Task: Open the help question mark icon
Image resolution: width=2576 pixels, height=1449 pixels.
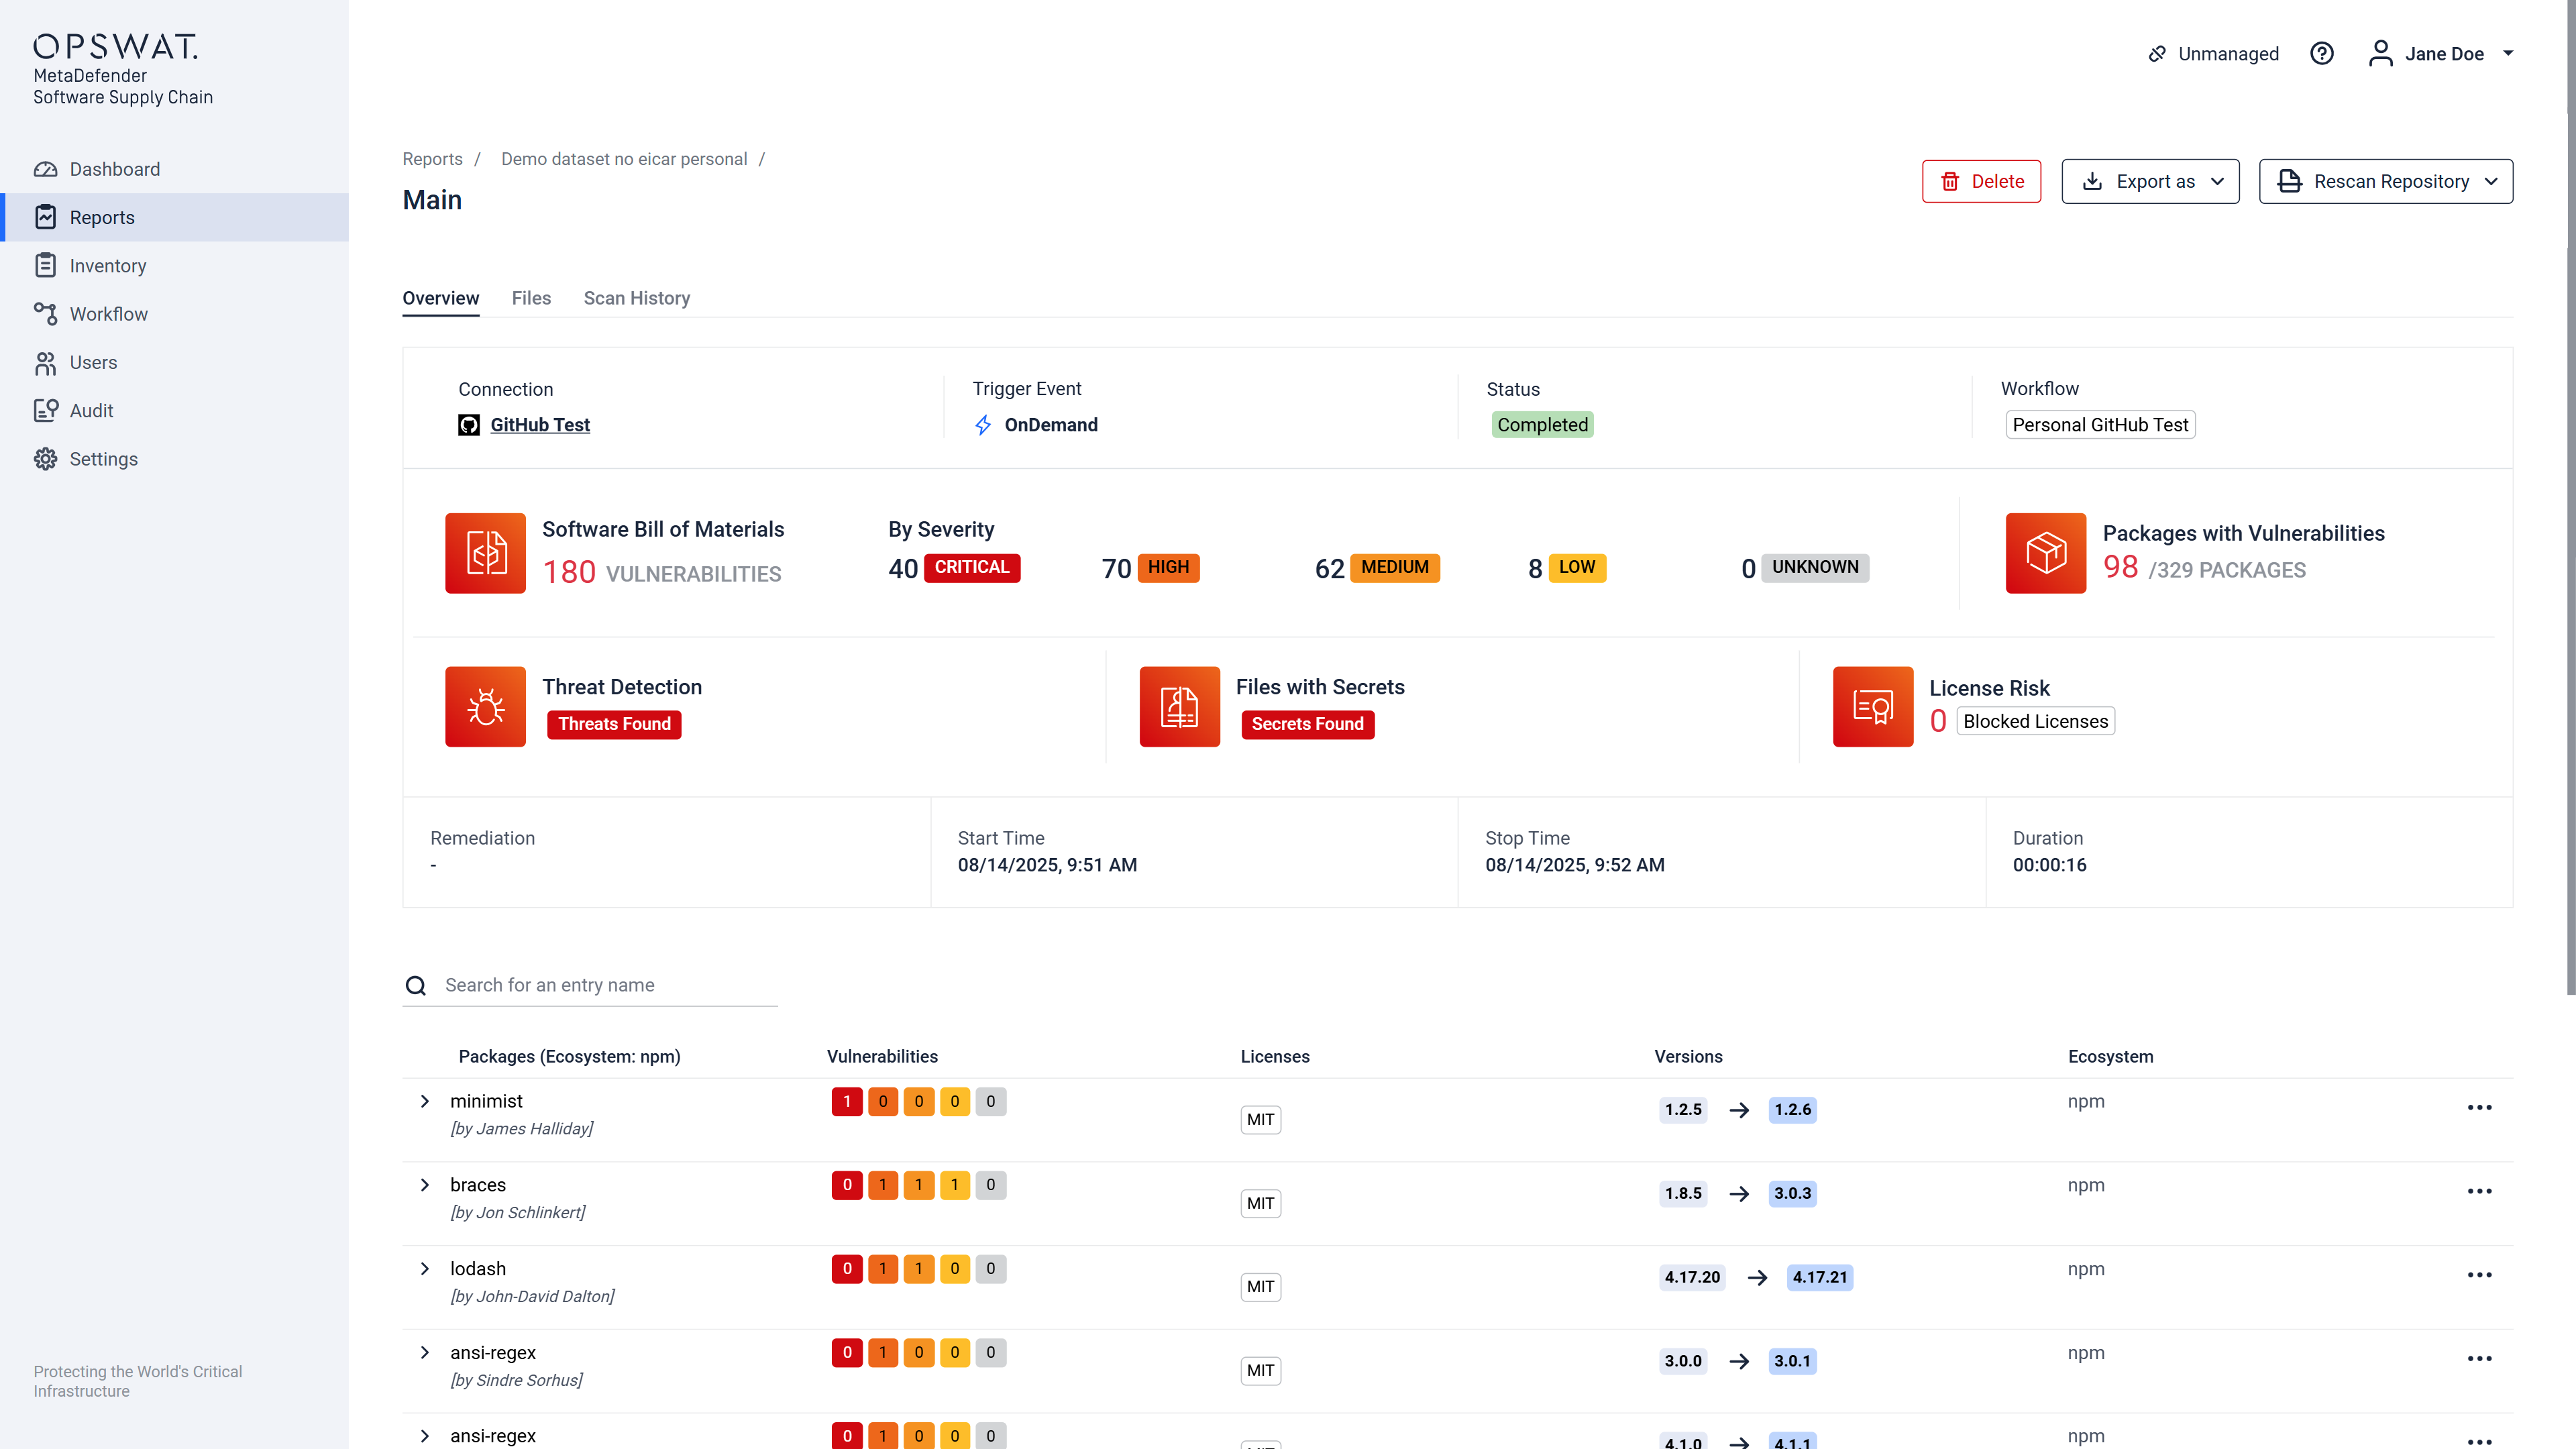Action: click(2321, 54)
